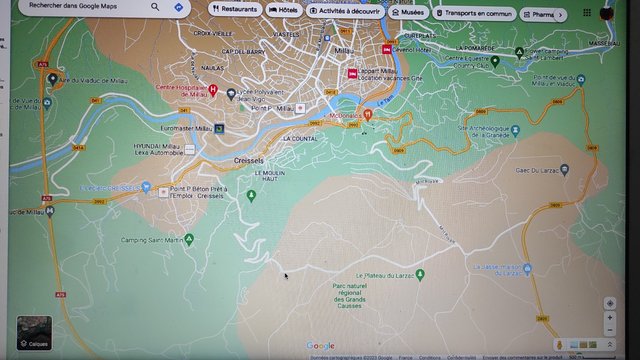Select the 'Transports en commun' chip
Viewport: 640px width, 360px height.
pos(474,13)
